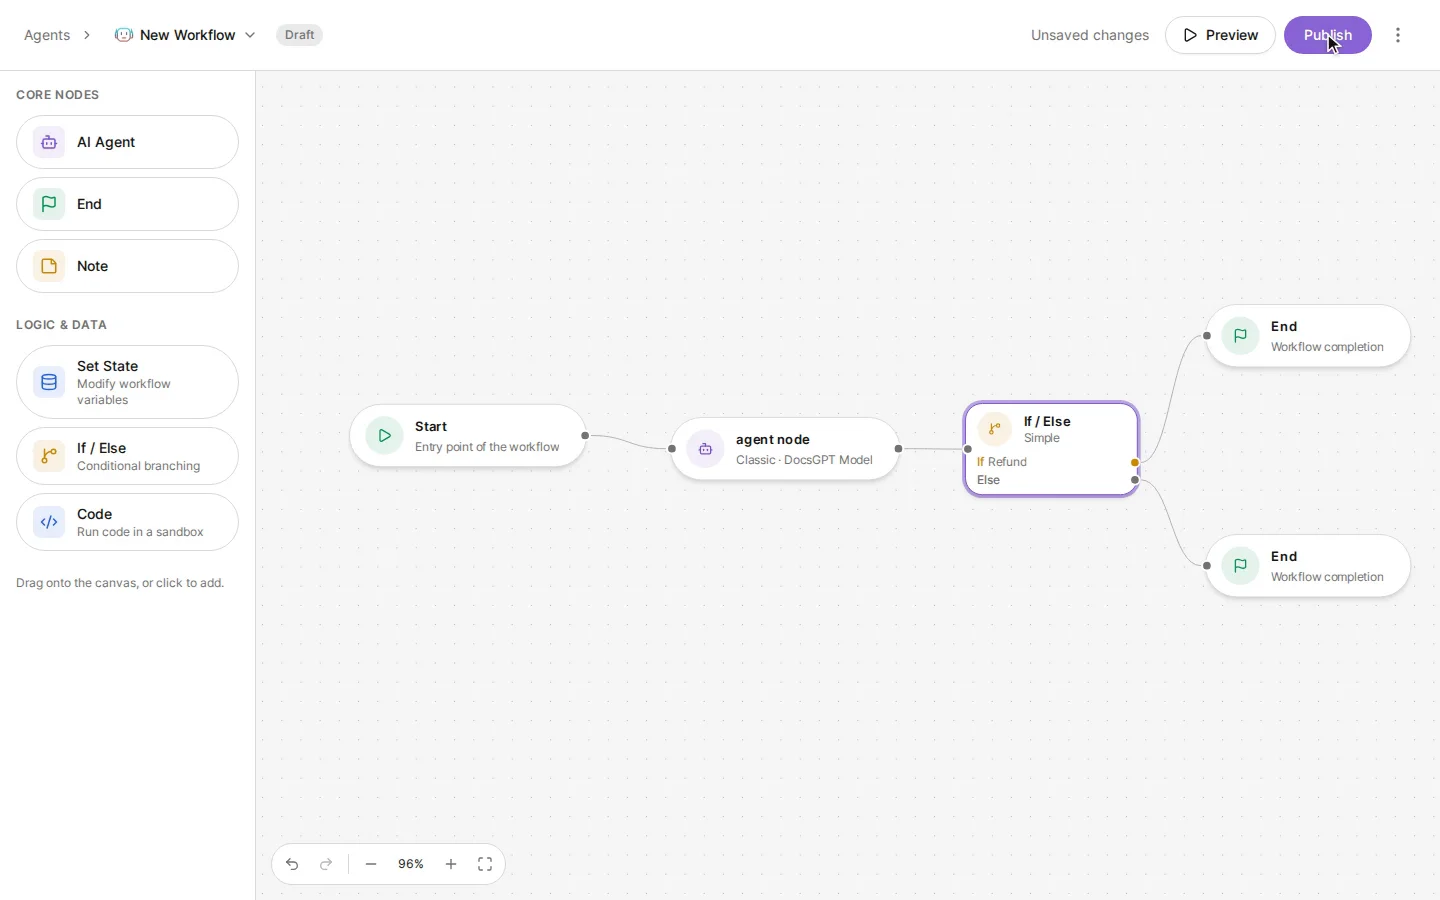Click the Else output handle on If / Else node

1136,481
